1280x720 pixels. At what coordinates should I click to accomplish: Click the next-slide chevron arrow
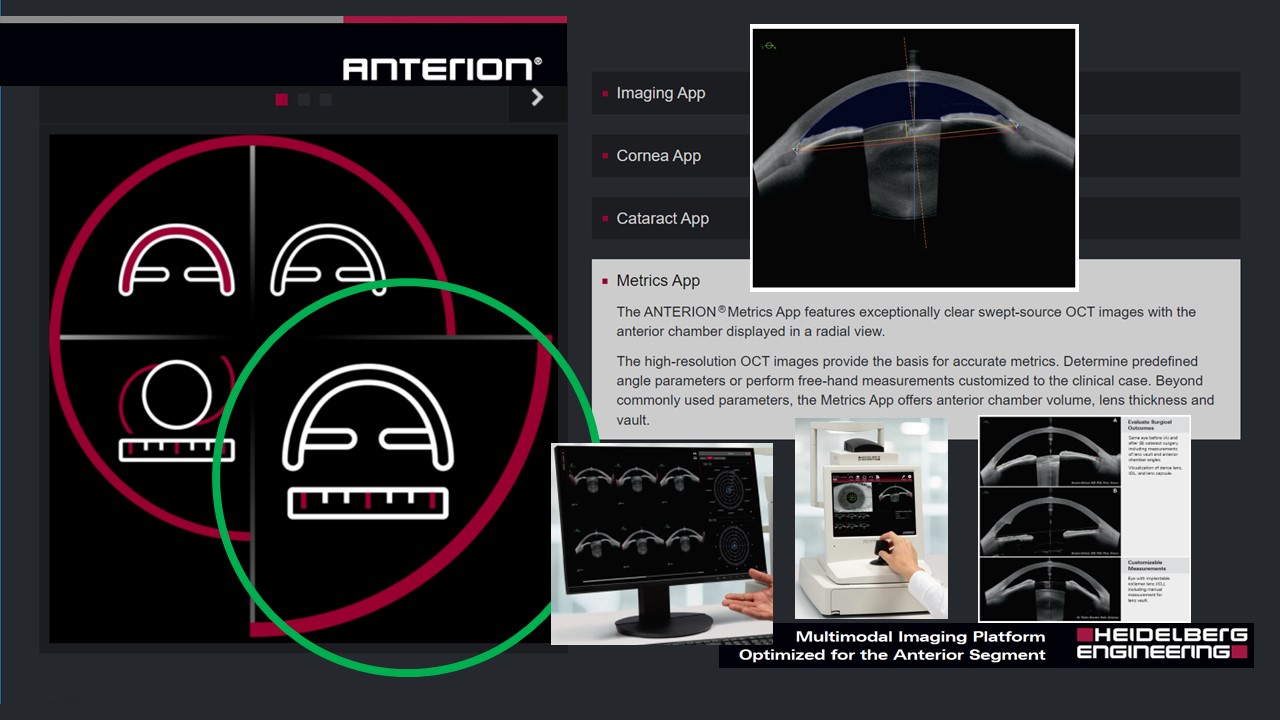click(x=537, y=97)
